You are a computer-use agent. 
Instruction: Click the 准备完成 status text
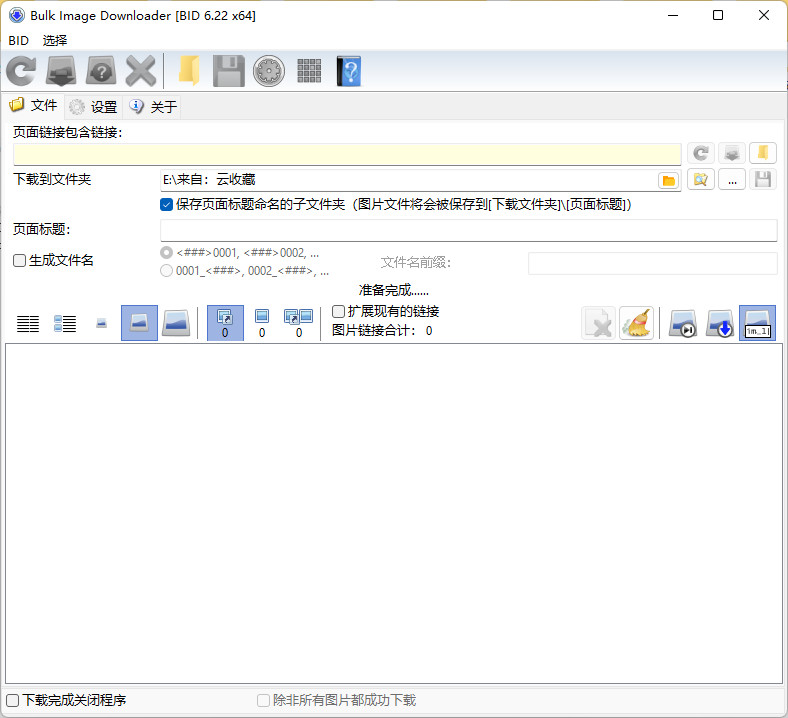click(394, 290)
